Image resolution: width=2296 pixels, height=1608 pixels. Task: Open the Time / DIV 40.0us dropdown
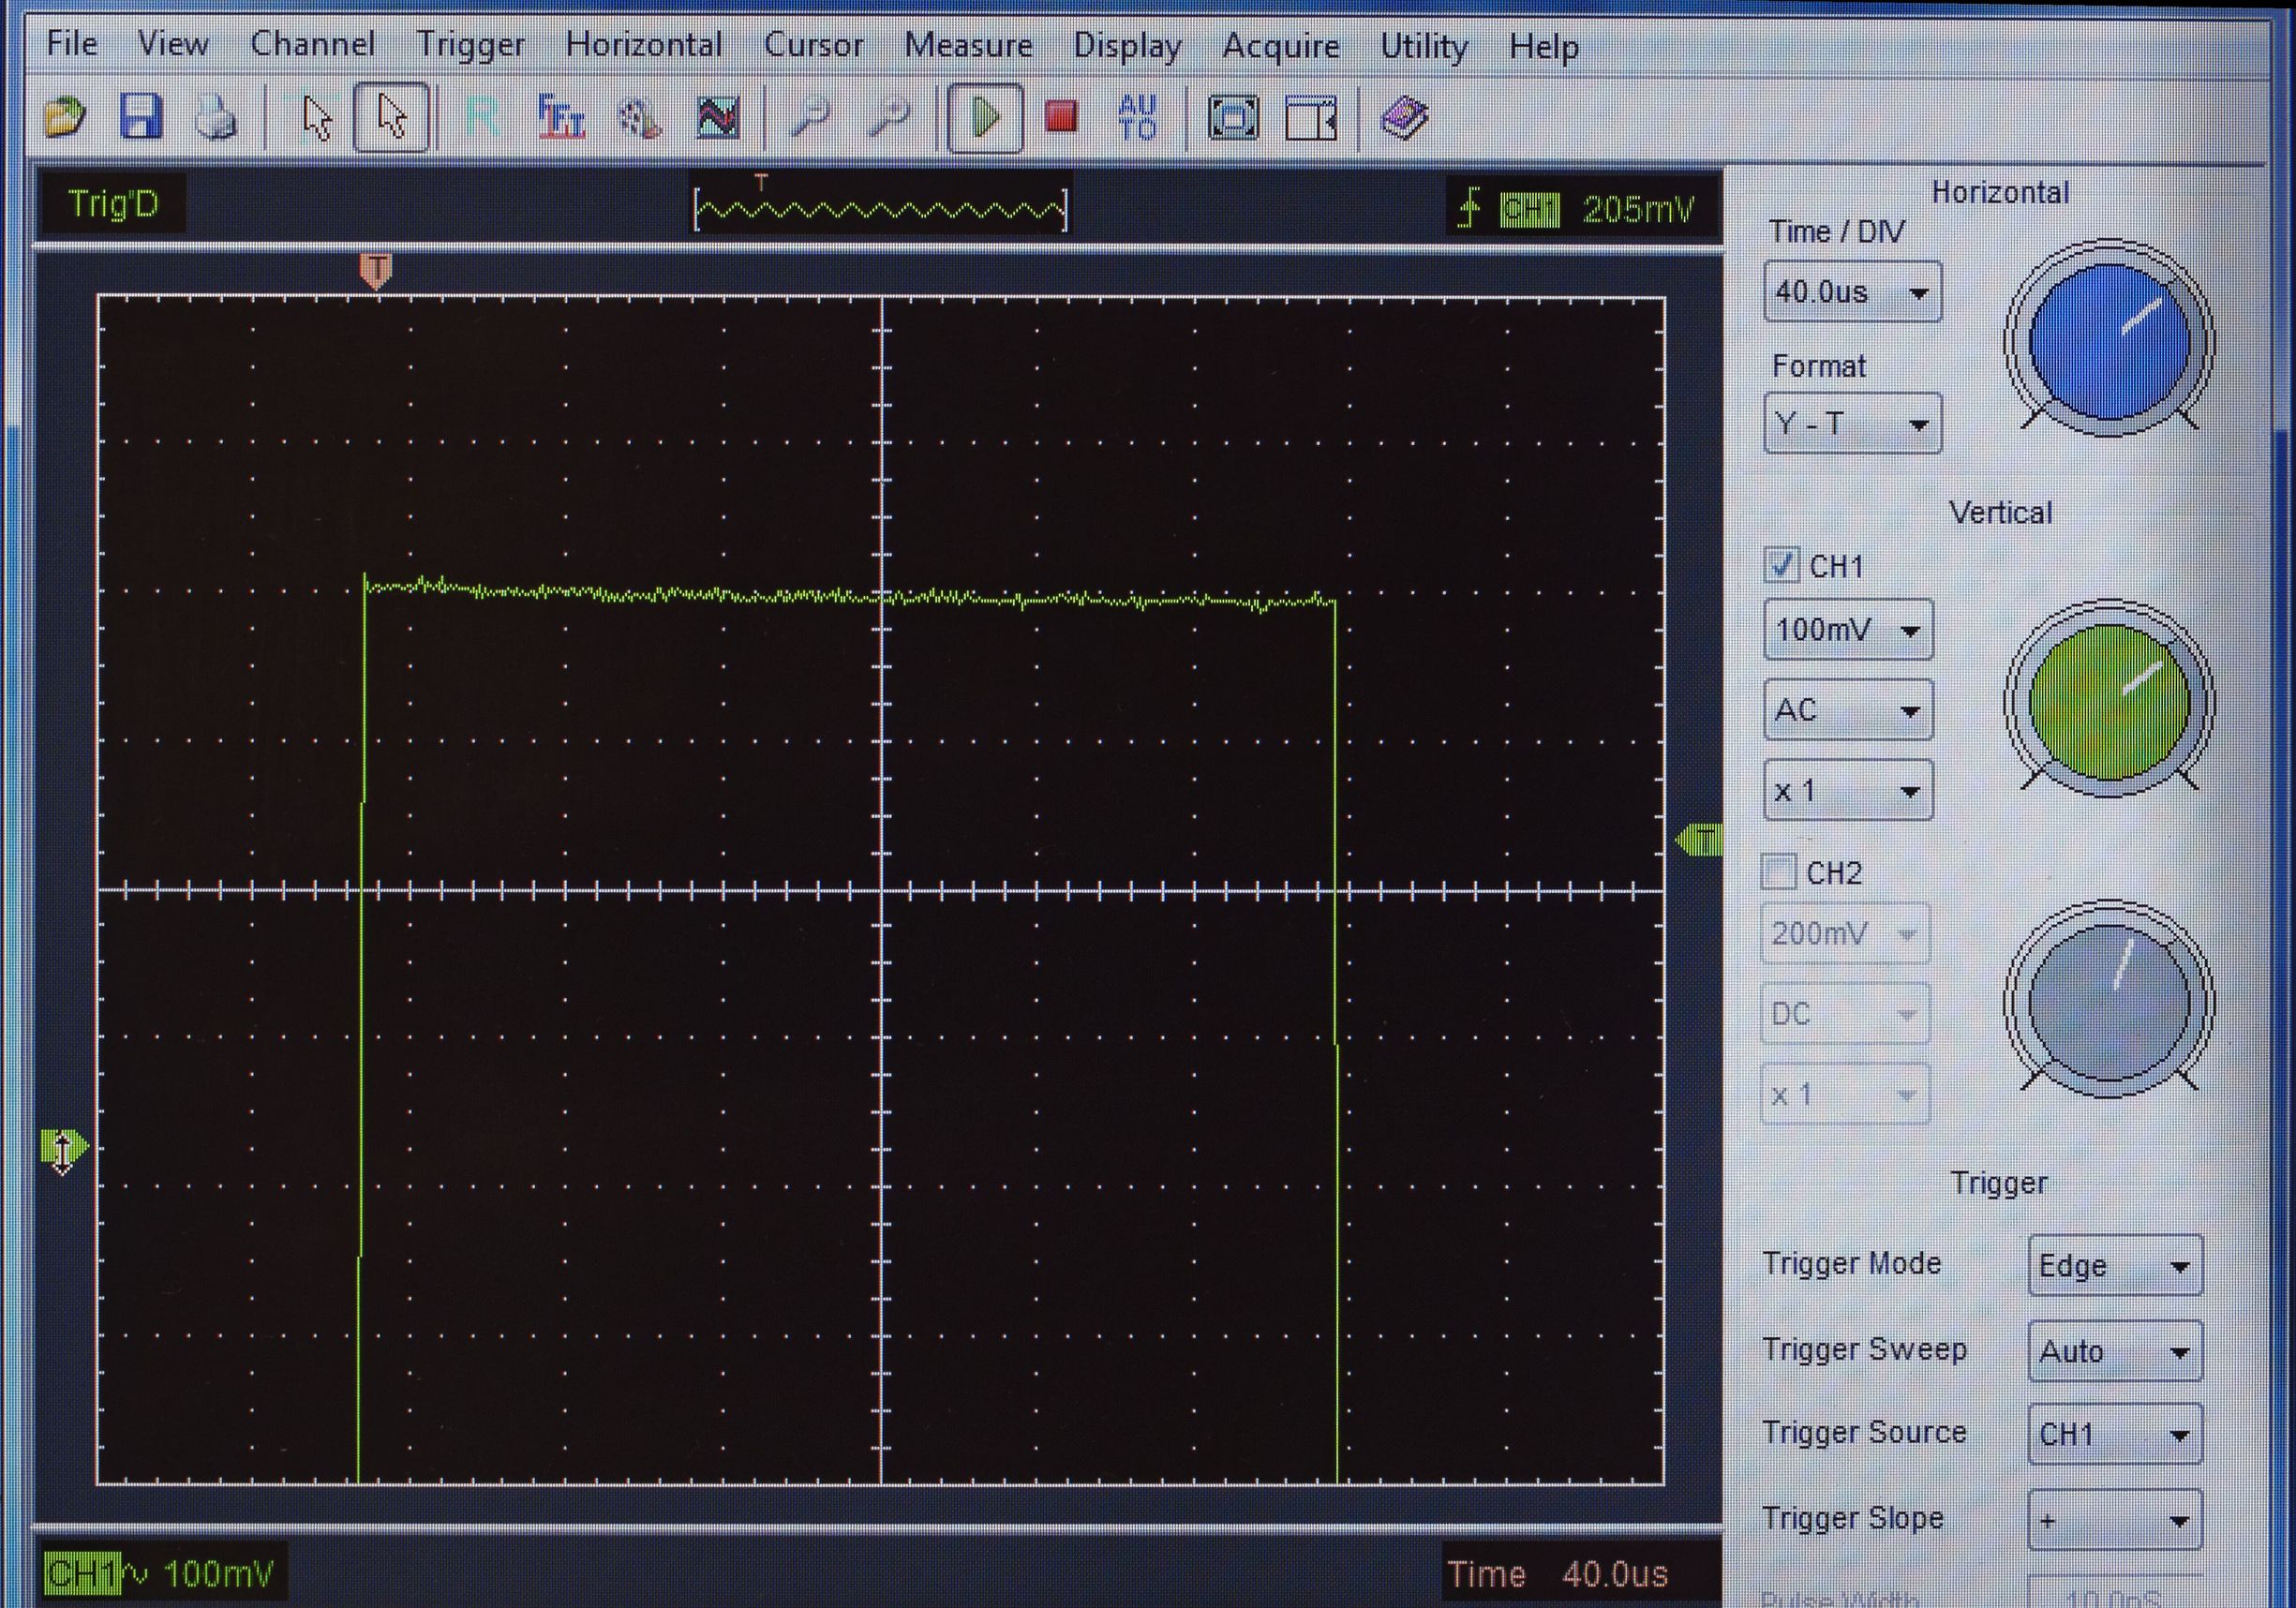pyautogui.click(x=1853, y=292)
